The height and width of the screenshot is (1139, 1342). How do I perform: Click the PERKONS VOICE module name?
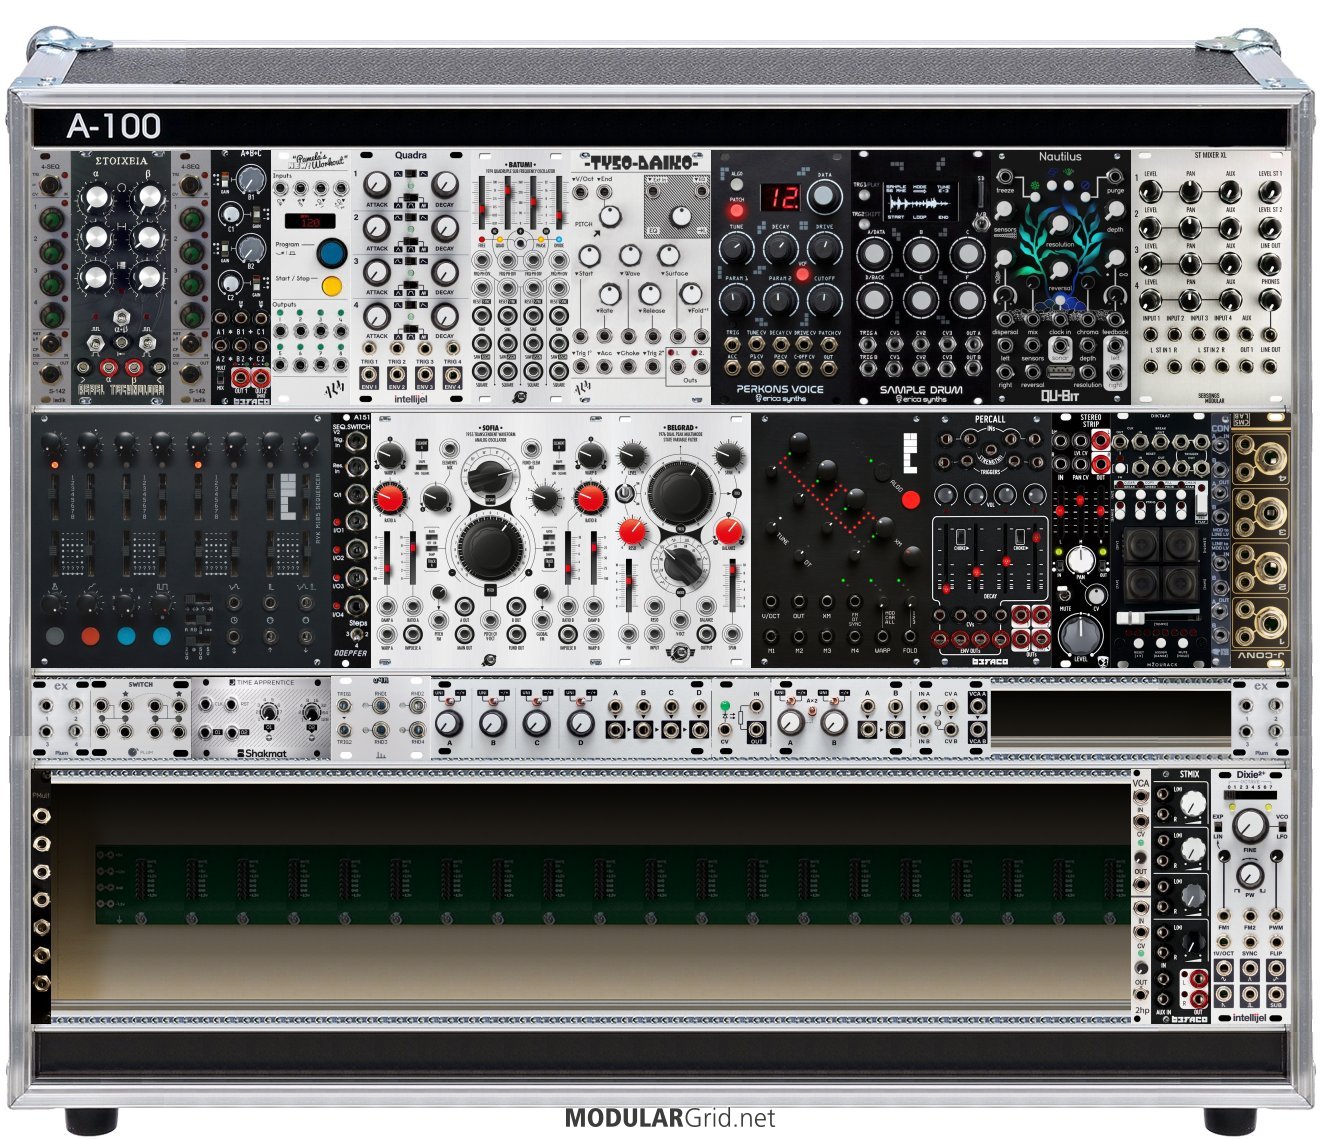tap(780, 389)
